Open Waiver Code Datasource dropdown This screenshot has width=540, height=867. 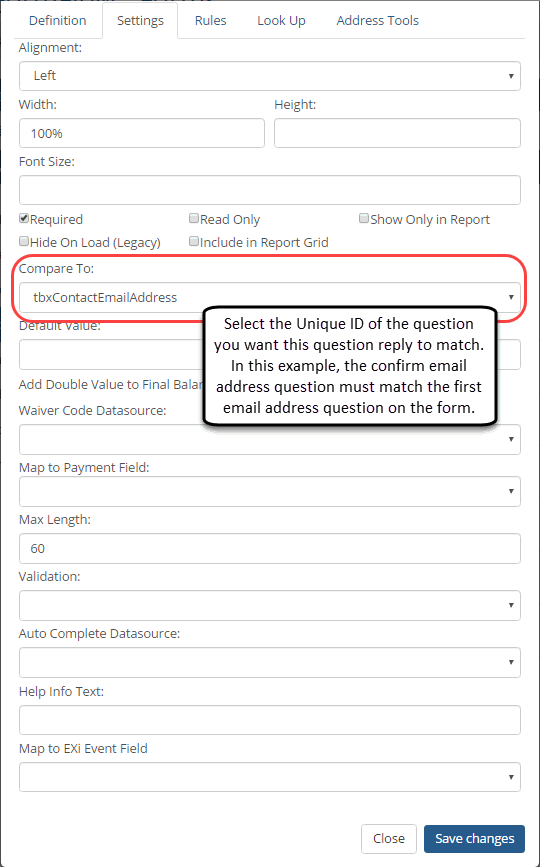pyautogui.click(x=270, y=440)
